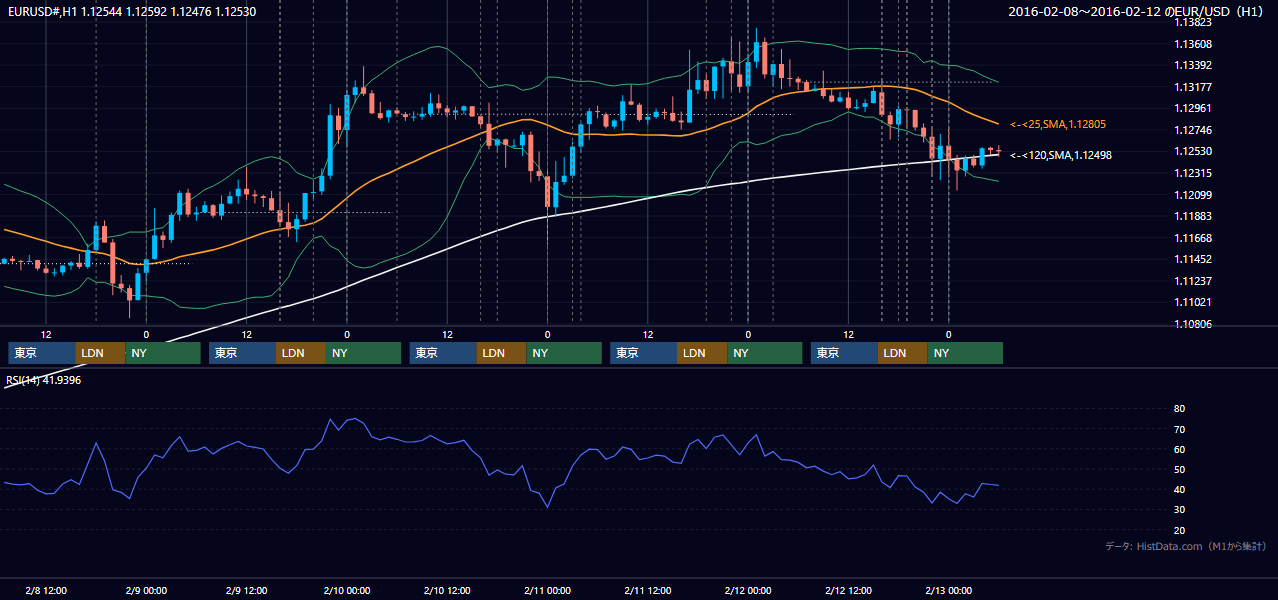Select the 1.13392 price level label
This screenshot has height=600, width=1278.
pos(1193,65)
